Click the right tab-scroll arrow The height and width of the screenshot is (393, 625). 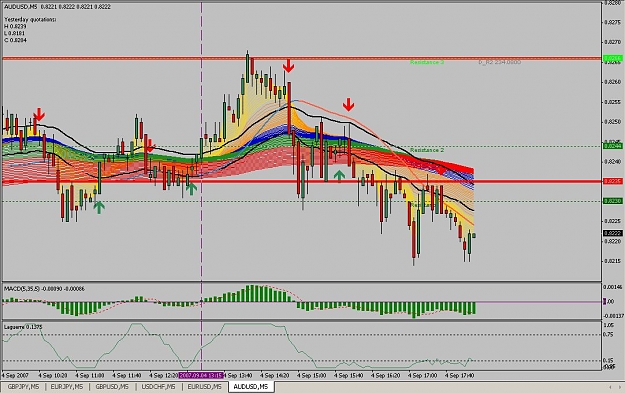[x=619, y=387]
